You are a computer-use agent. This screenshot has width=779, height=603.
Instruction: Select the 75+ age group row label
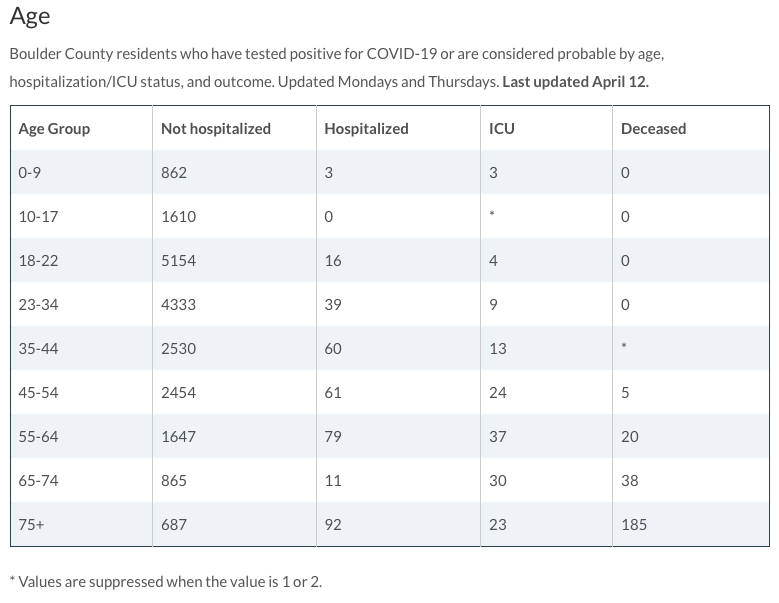[x=31, y=525]
